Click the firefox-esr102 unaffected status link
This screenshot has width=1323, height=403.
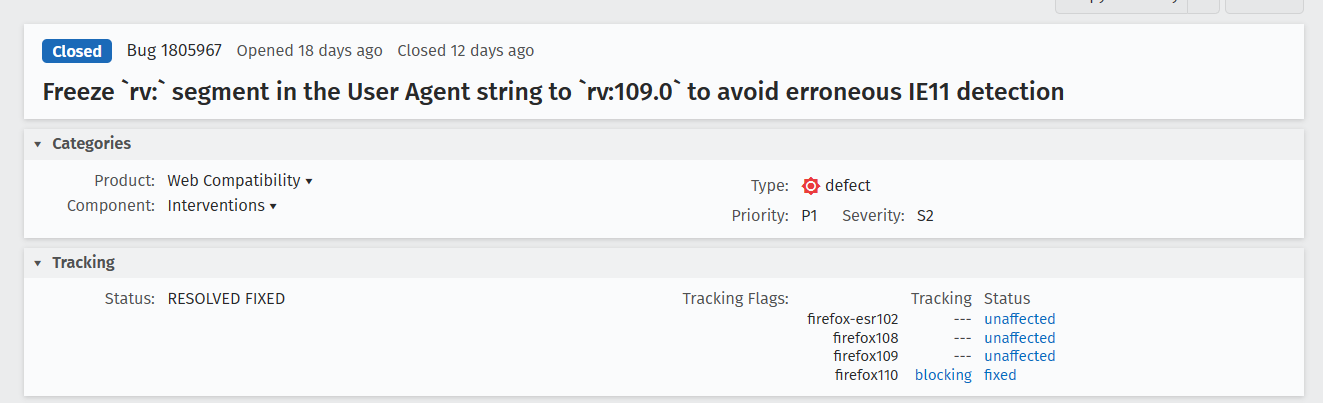pos(1019,320)
